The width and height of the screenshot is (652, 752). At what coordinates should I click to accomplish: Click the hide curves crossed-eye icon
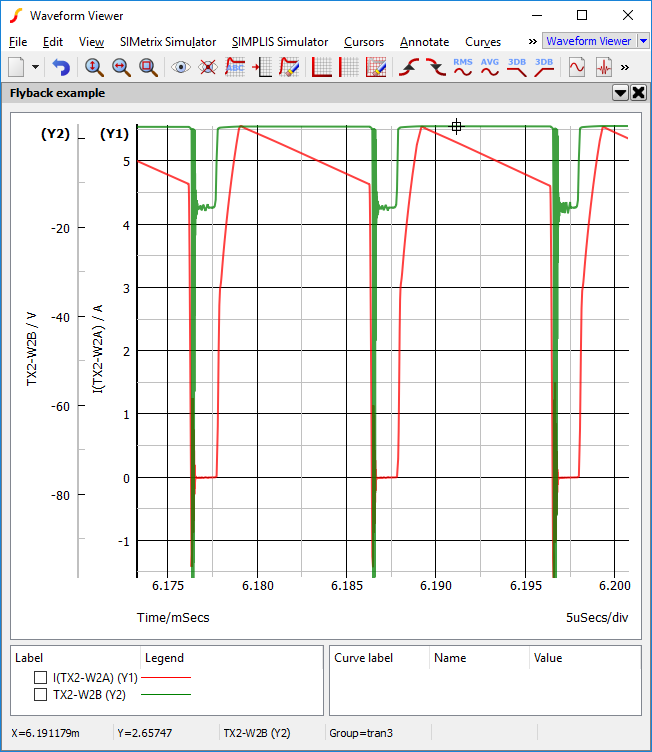[x=208, y=67]
